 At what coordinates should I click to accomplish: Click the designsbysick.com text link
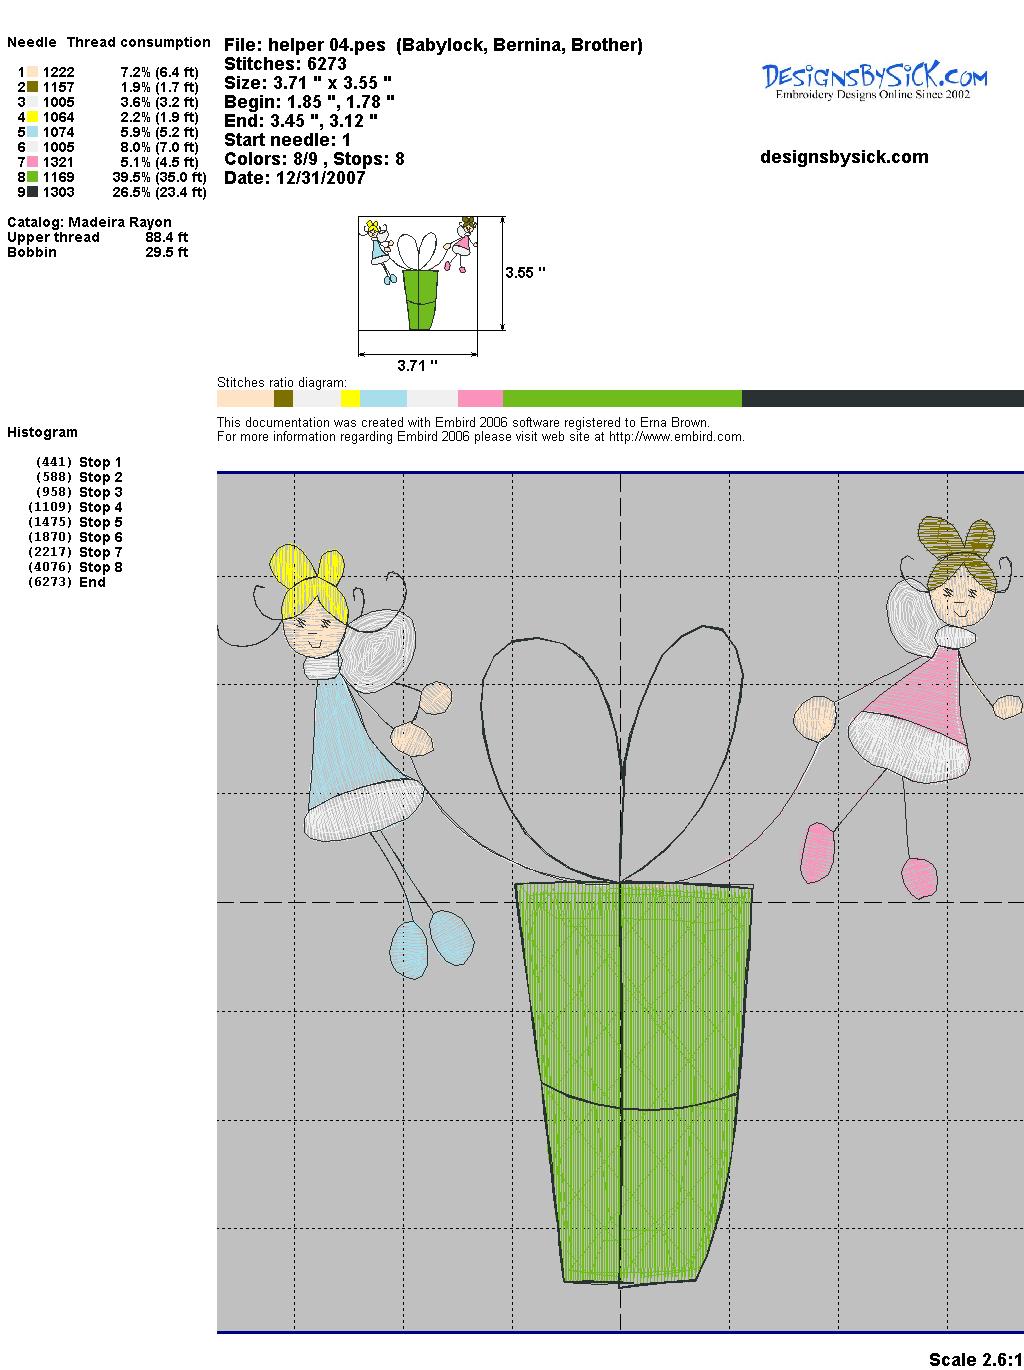(x=844, y=157)
